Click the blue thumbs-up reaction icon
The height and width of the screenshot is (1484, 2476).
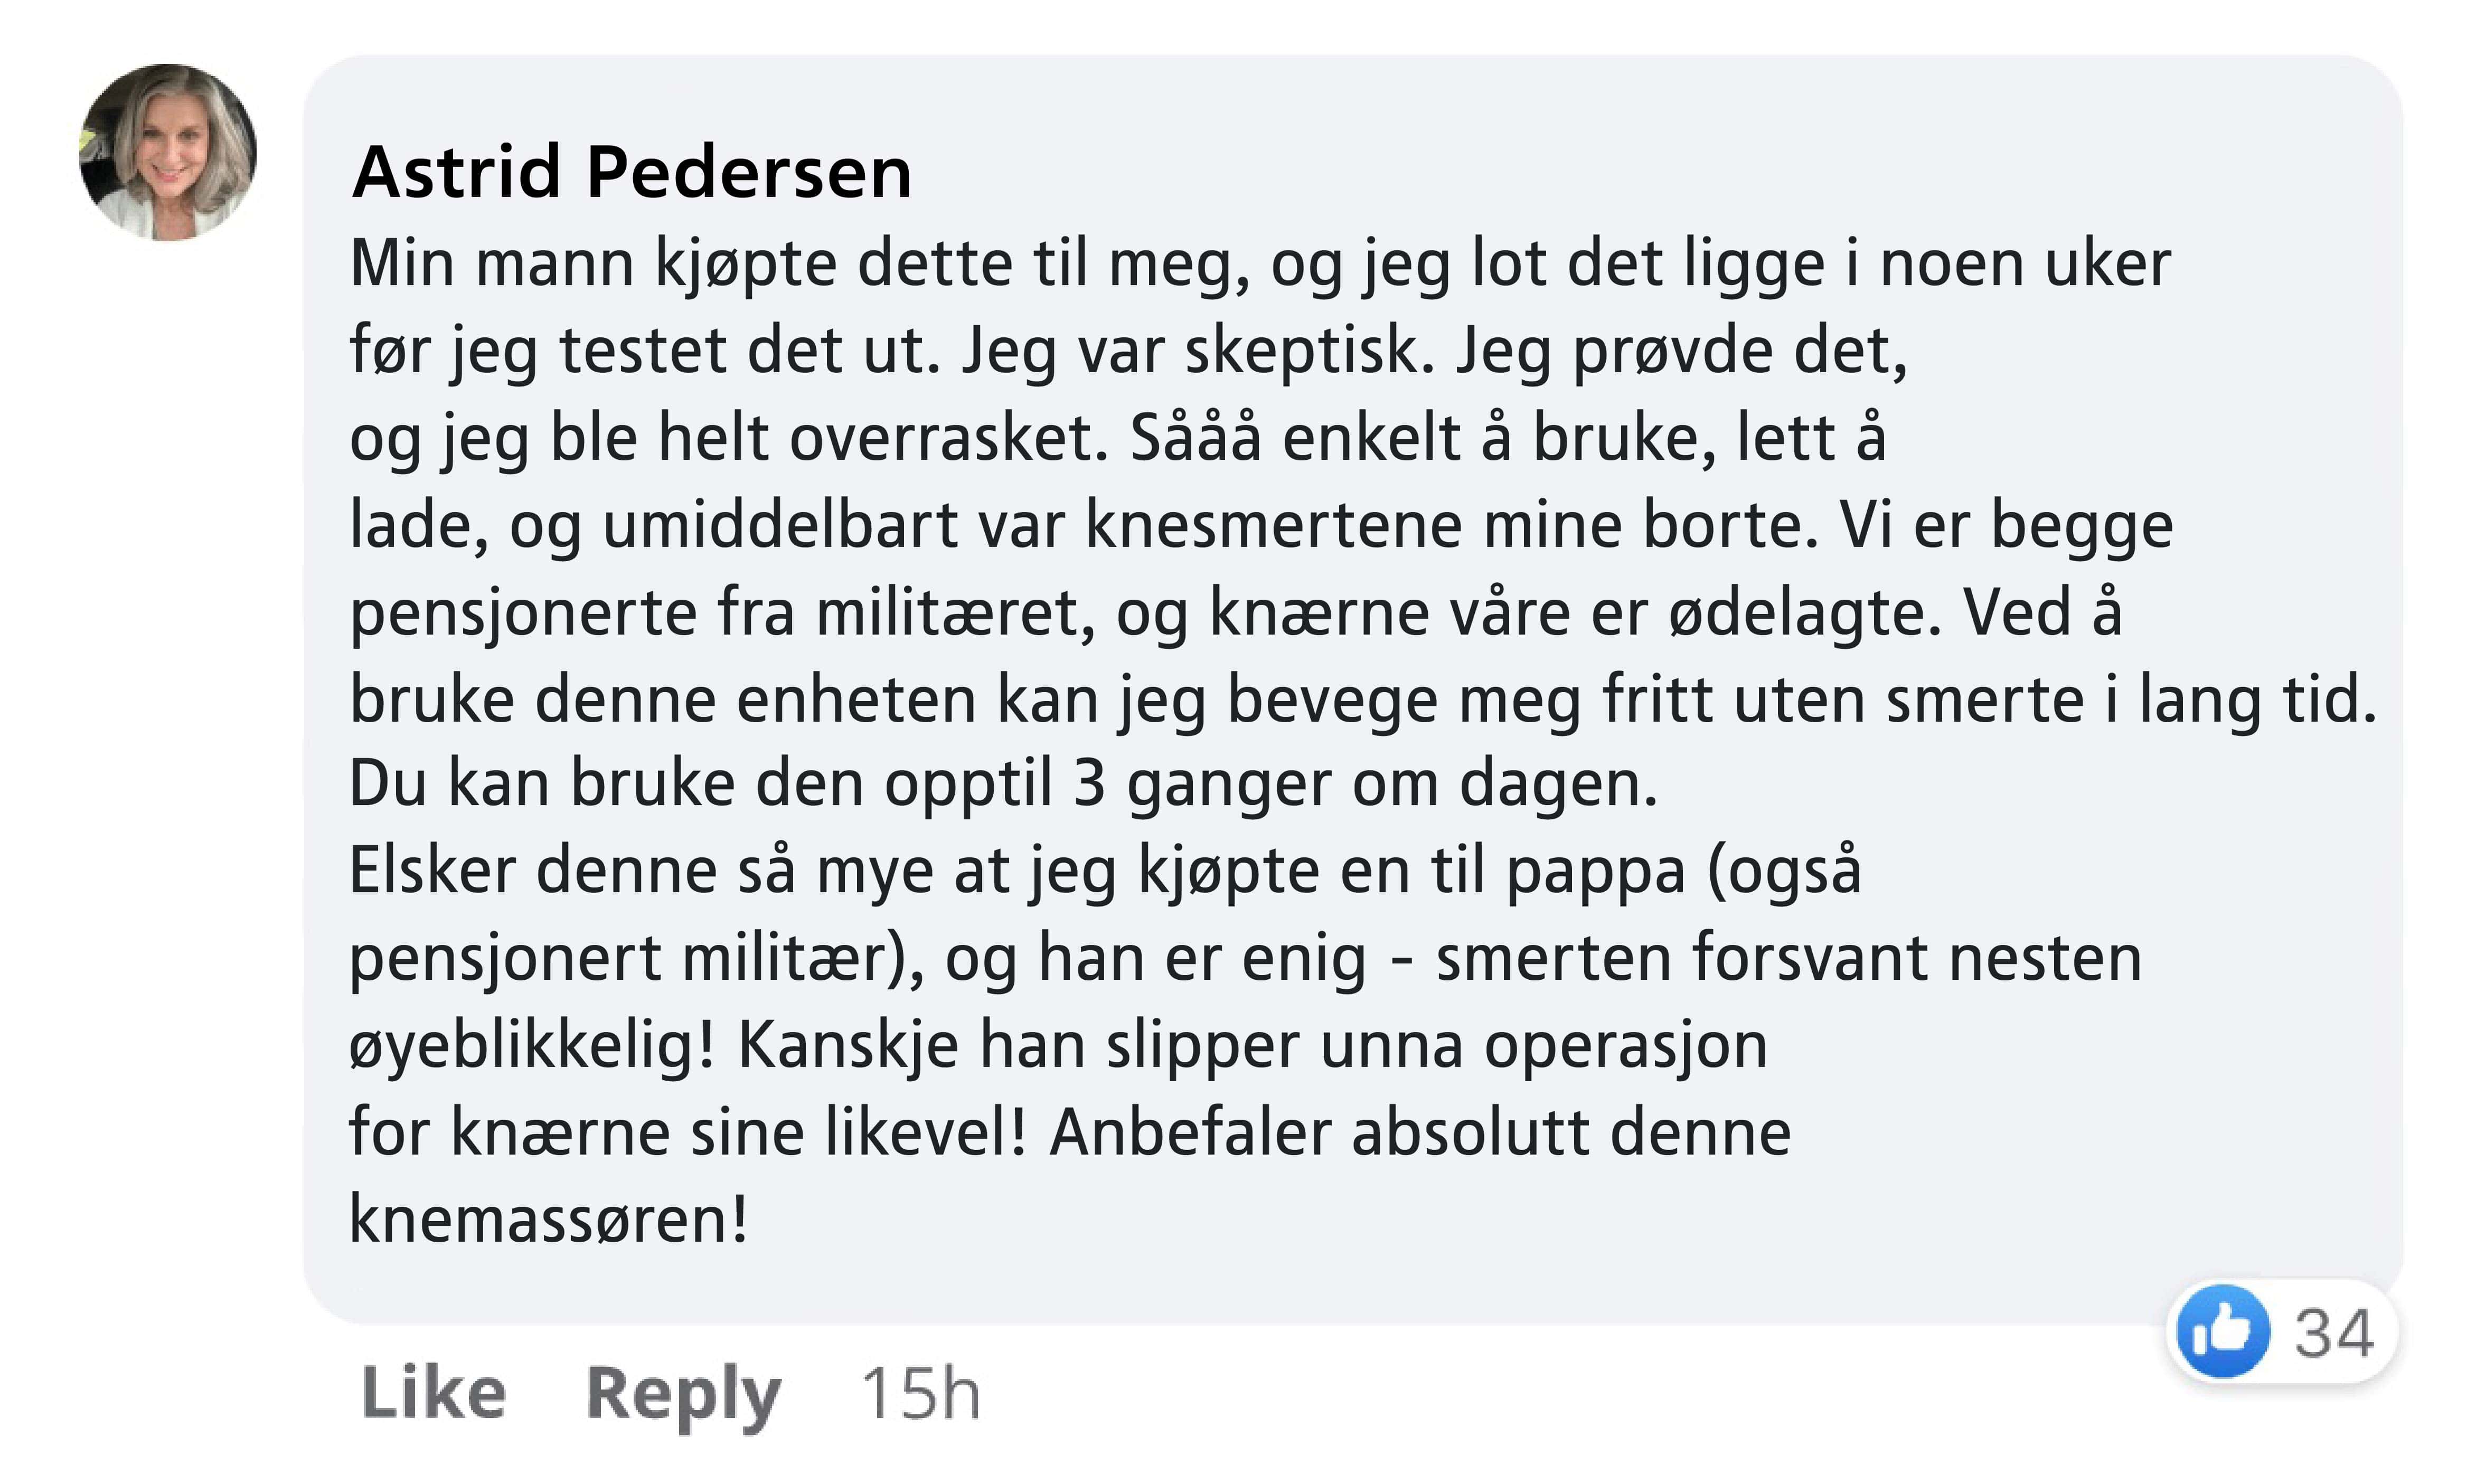click(2223, 1331)
